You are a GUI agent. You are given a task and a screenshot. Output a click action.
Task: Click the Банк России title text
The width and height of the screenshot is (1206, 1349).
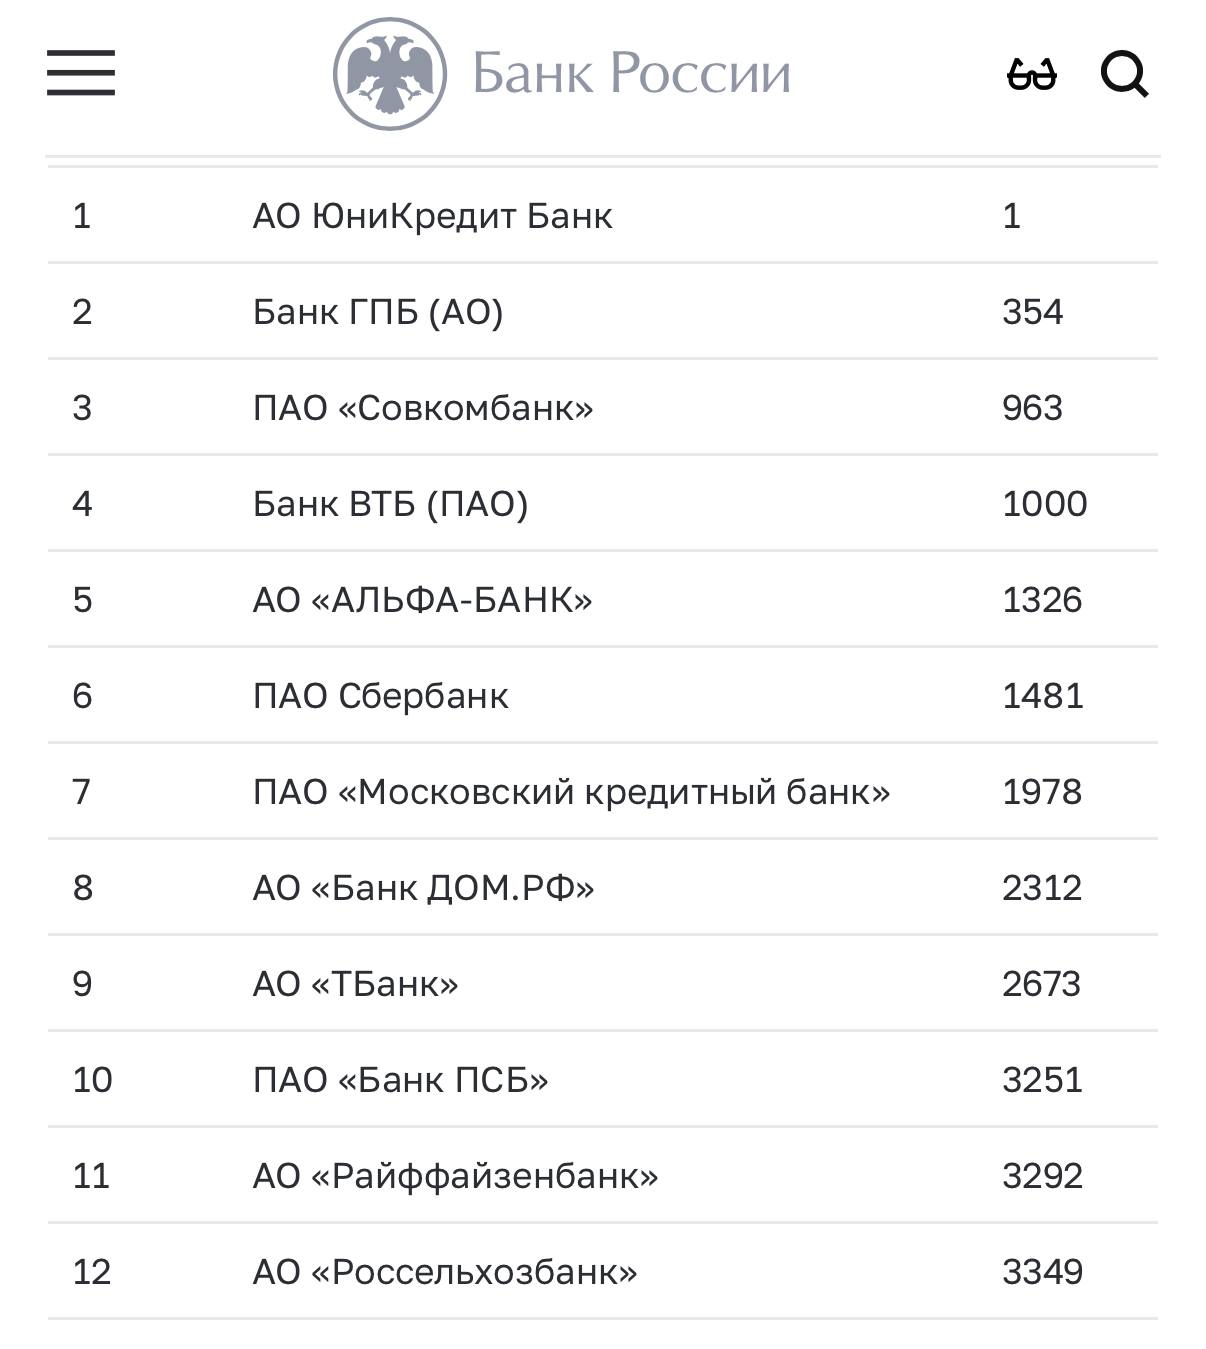tap(631, 73)
